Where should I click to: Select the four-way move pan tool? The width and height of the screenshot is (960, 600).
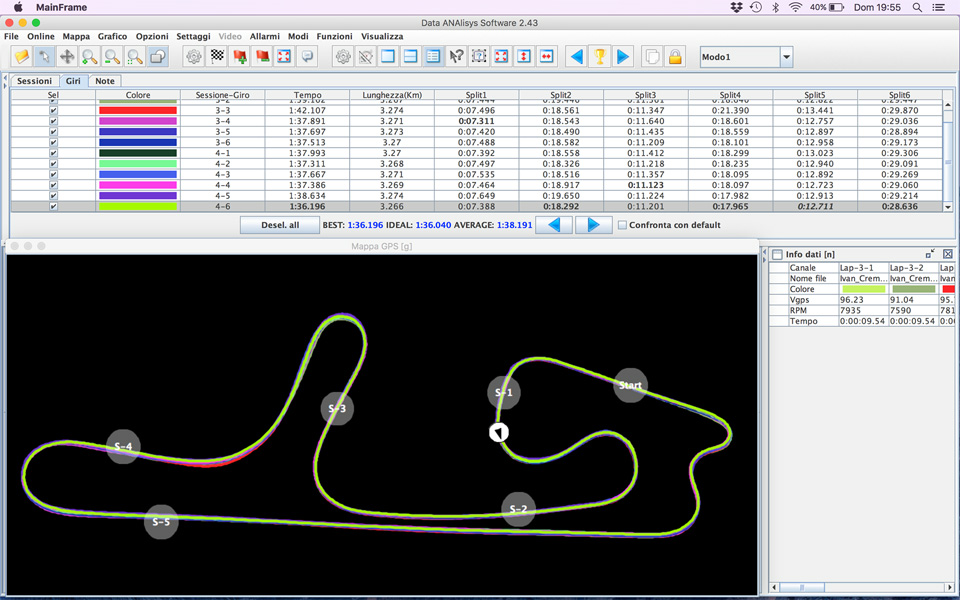67,57
